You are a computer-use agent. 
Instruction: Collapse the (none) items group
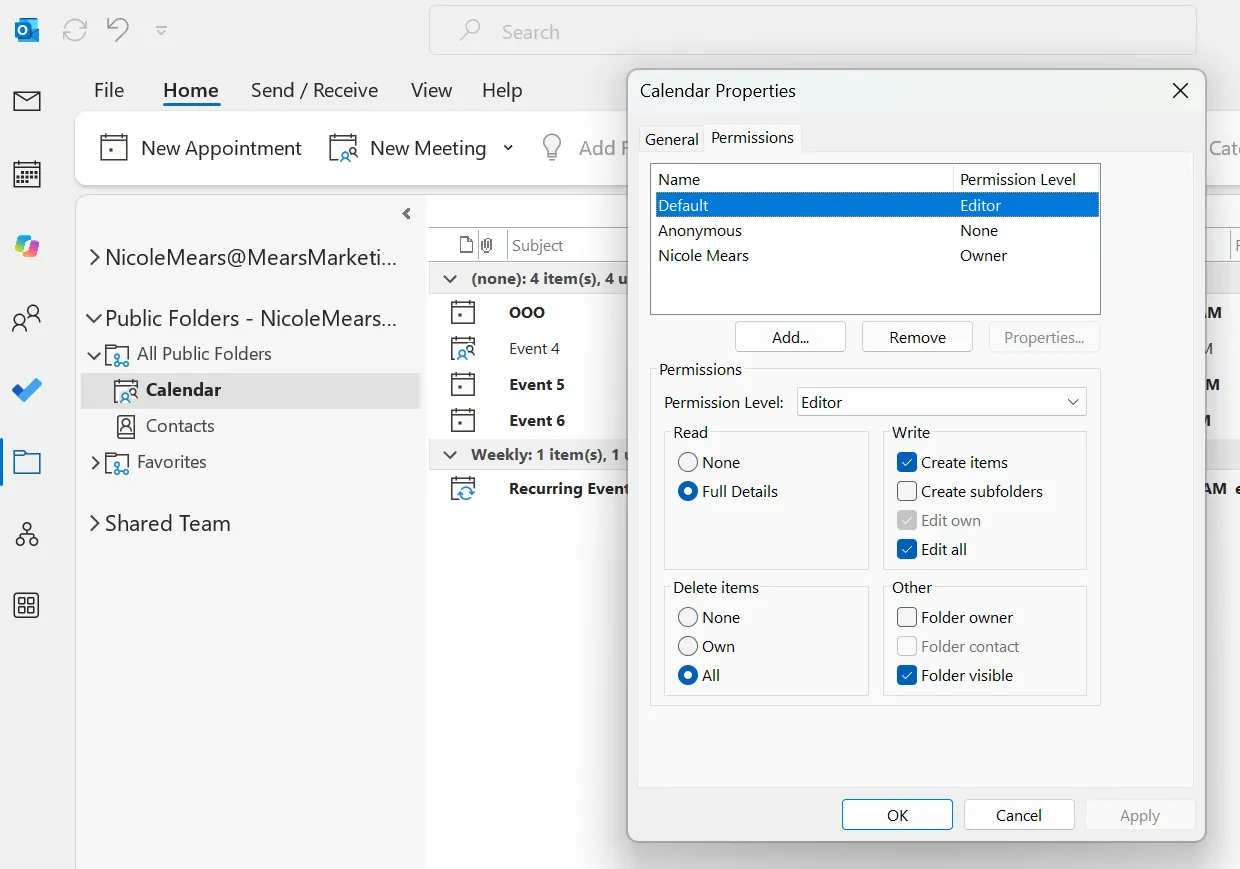pyautogui.click(x=451, y=280)
